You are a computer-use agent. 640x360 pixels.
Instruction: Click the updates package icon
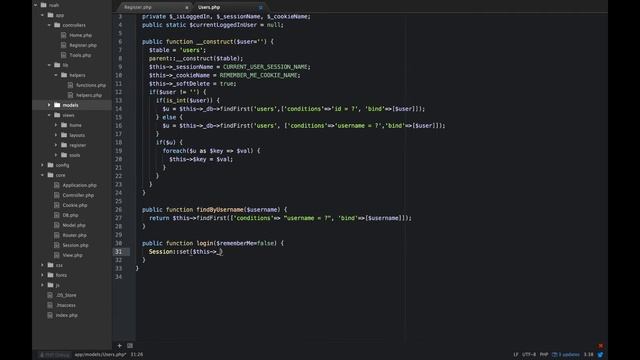[x=555, y=355]
